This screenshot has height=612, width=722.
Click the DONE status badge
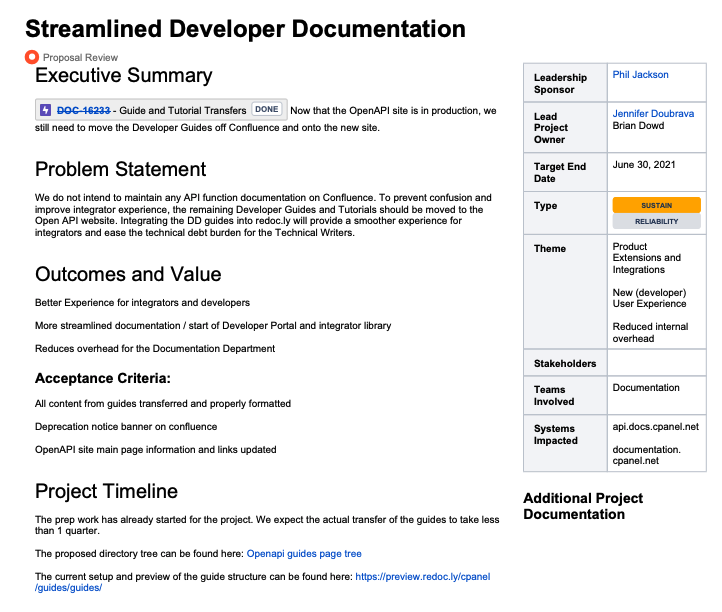pos(266,110)
